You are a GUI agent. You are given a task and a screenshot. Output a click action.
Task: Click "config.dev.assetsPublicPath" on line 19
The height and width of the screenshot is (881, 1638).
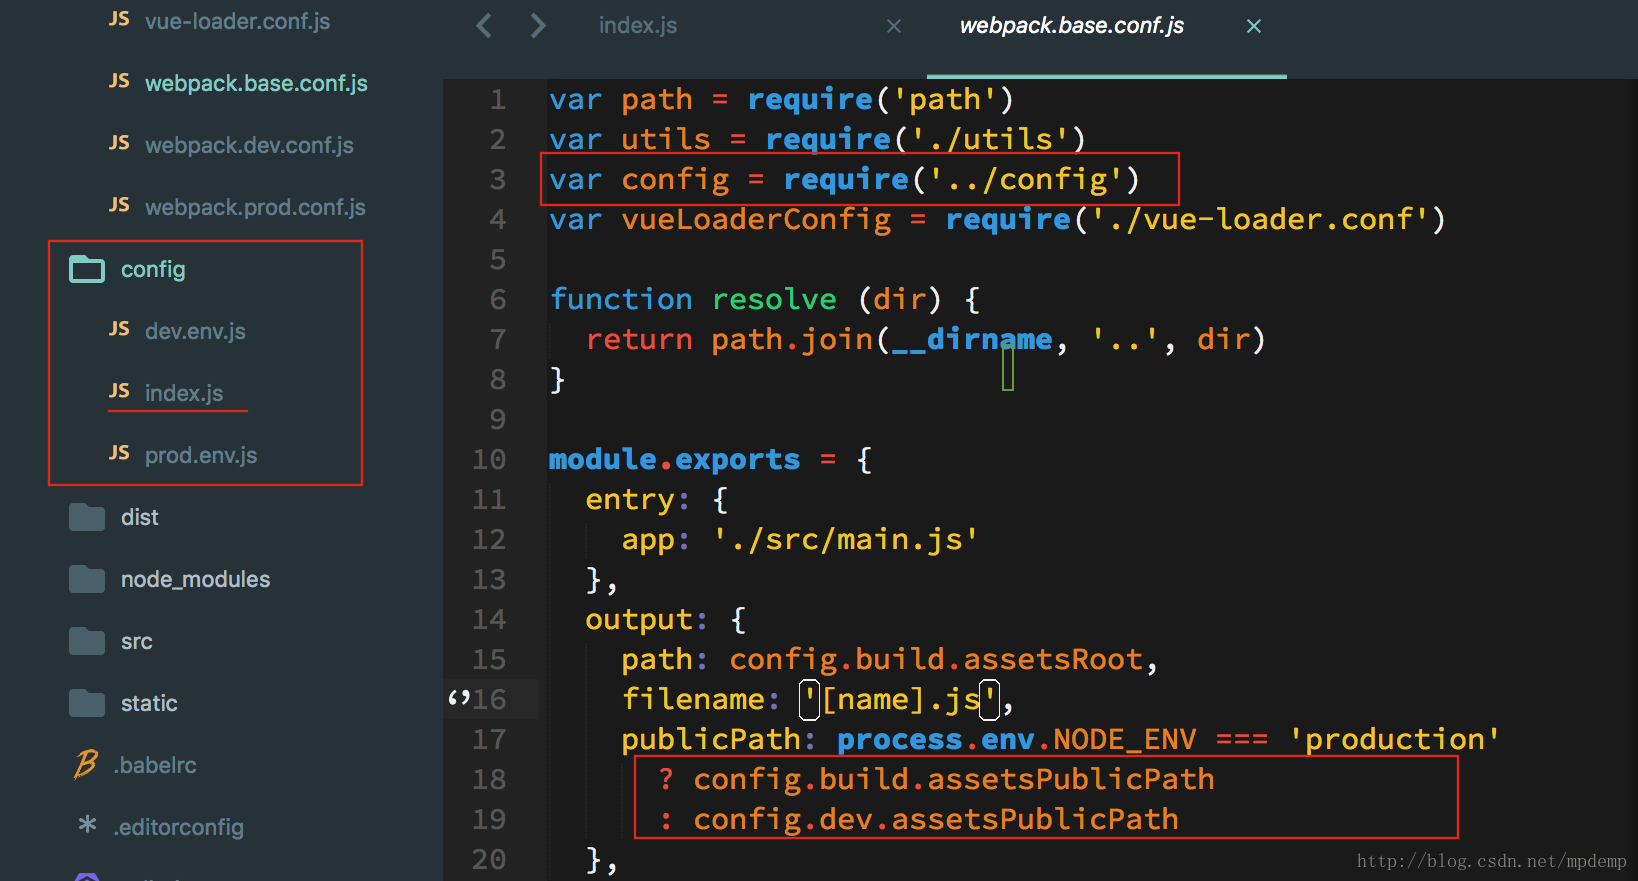point(936,820)
